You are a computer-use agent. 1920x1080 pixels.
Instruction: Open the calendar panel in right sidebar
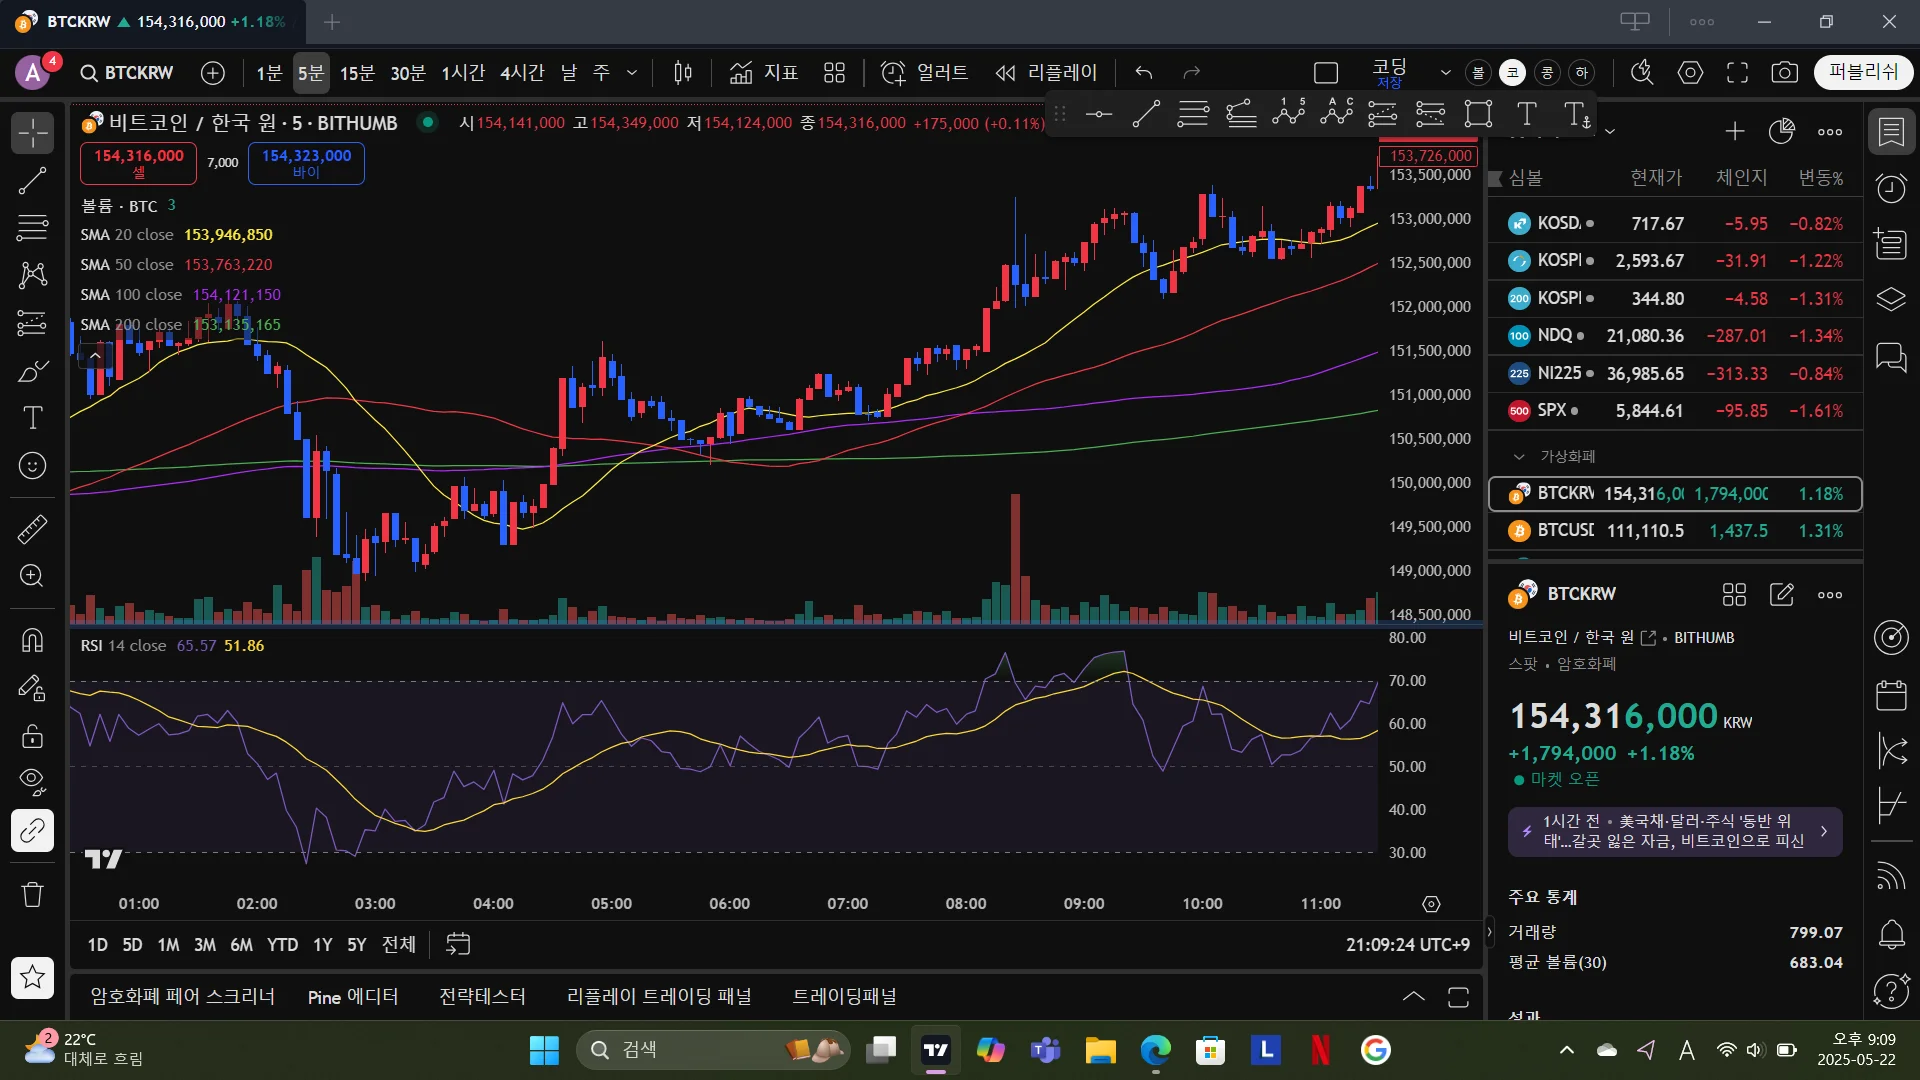[x=1891, y=695]
